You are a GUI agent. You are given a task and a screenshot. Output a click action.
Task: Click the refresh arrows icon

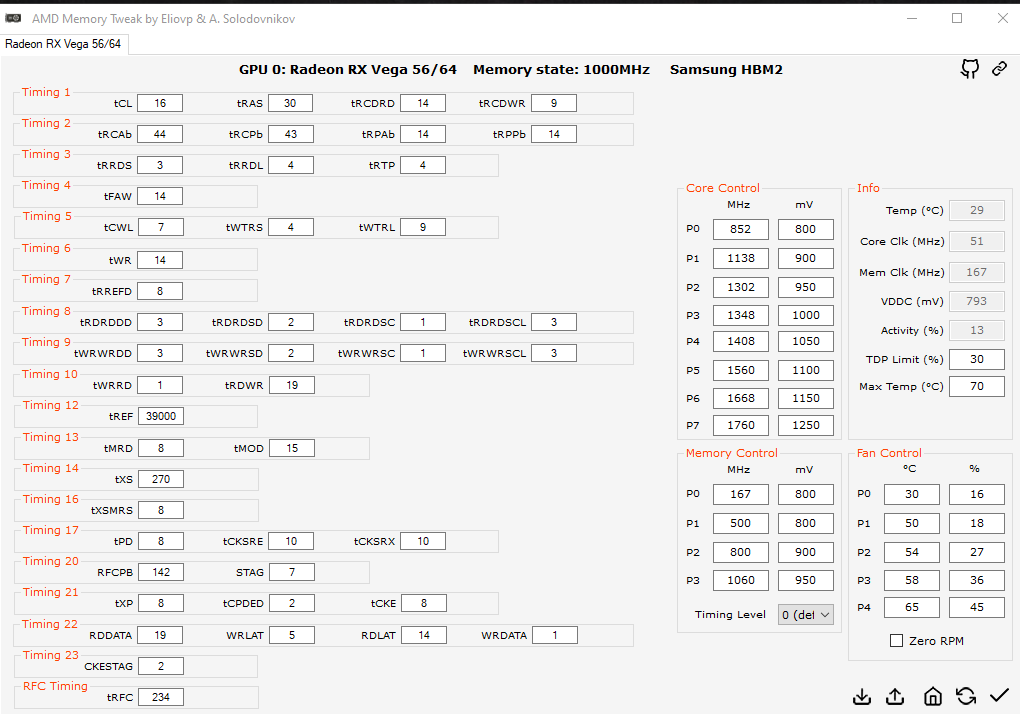(966, 696)
